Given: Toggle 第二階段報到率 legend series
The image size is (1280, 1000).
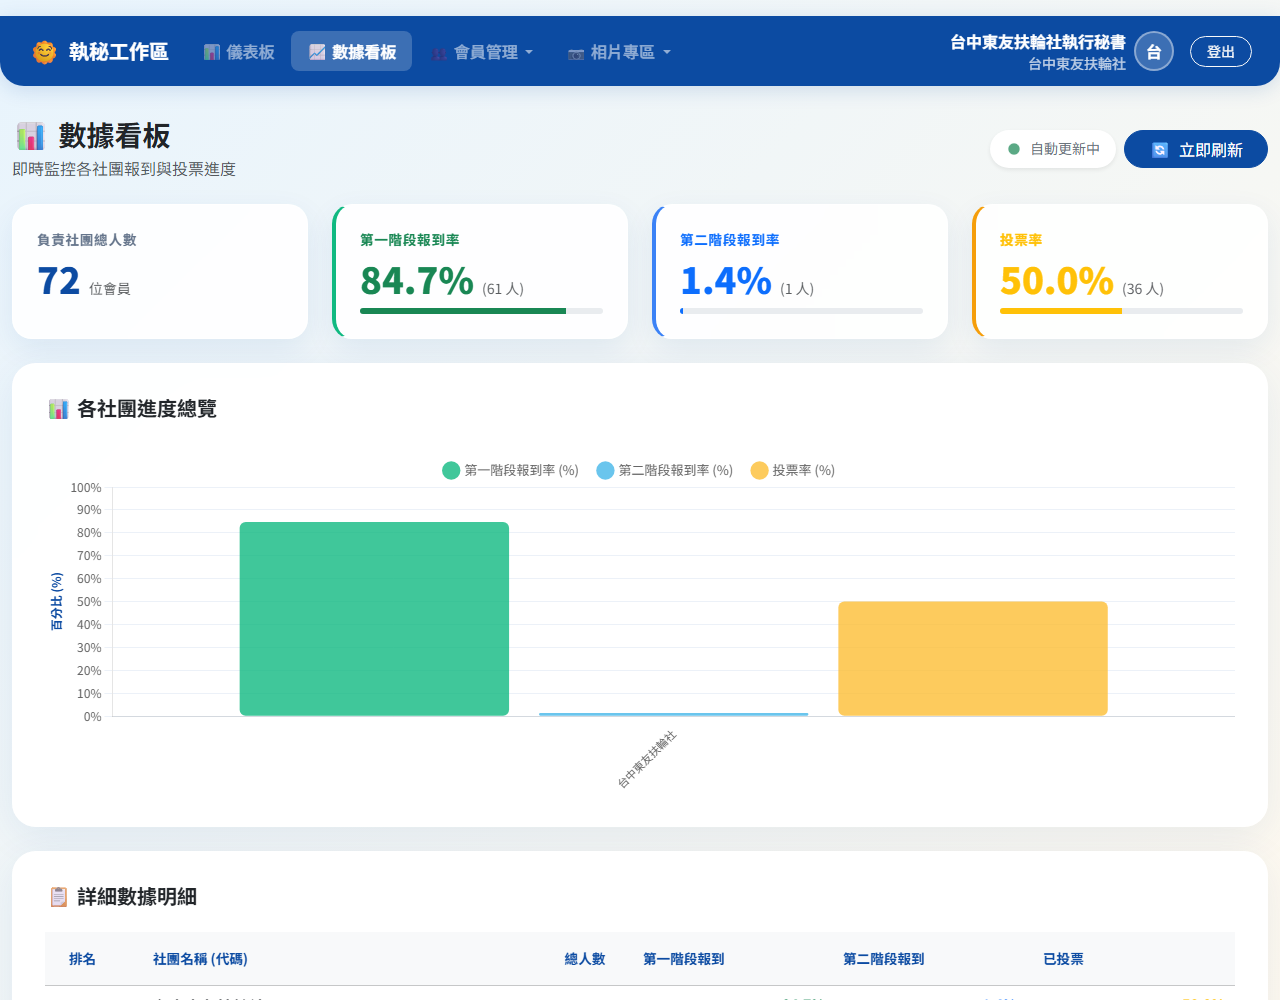Looking at the screenshot, I should [664, 470].
